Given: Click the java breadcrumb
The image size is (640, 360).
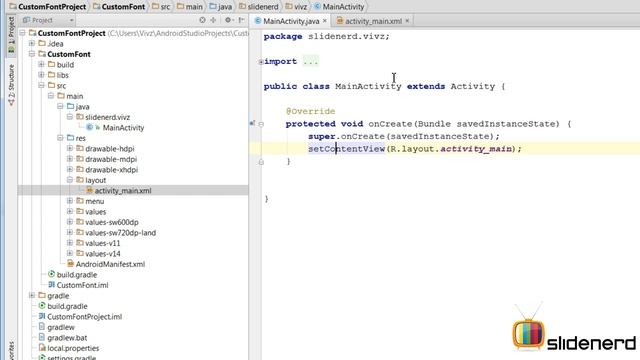Looking at the screenshot, I should pos(221,7).
